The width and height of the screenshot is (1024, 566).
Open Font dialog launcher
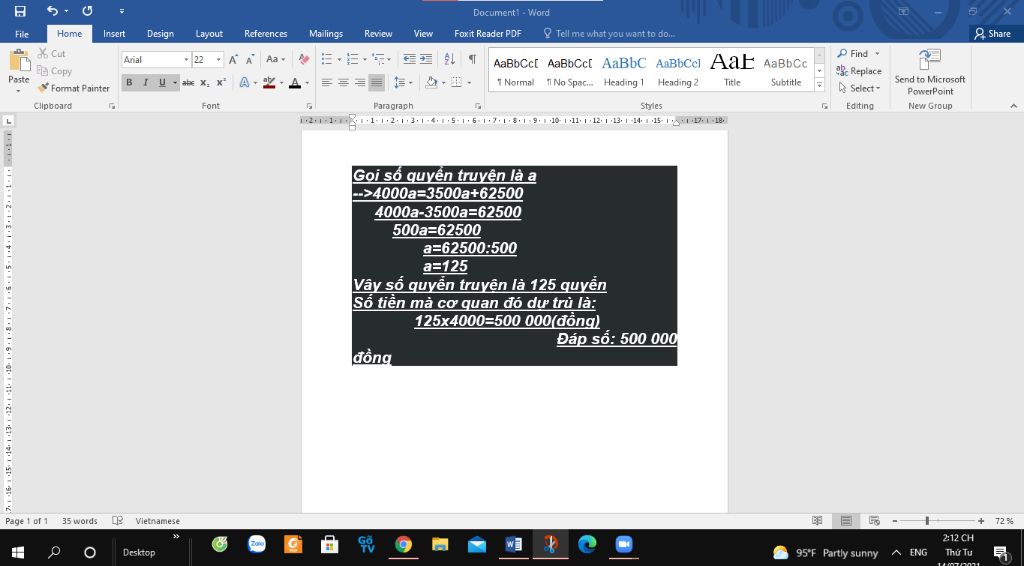click(x=309, y=106)
